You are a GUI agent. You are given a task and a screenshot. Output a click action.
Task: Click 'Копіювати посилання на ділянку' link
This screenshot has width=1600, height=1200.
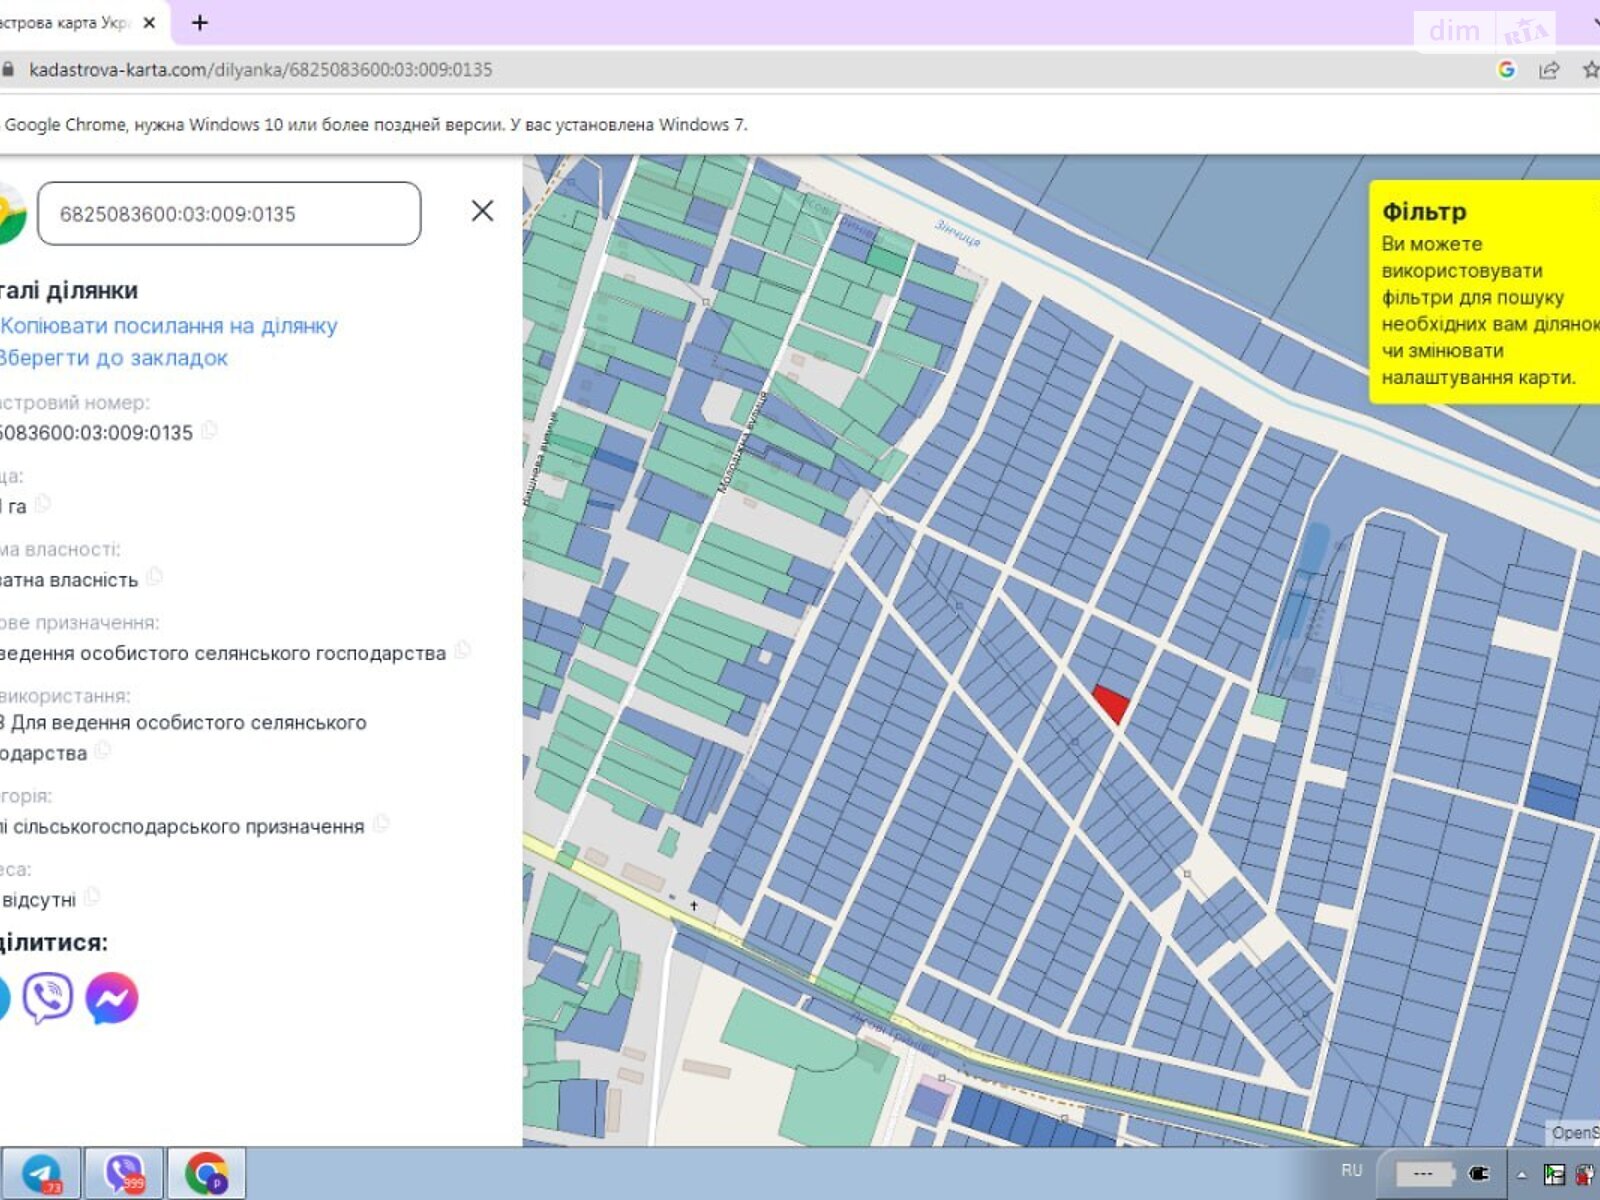[x=169, y=326]
